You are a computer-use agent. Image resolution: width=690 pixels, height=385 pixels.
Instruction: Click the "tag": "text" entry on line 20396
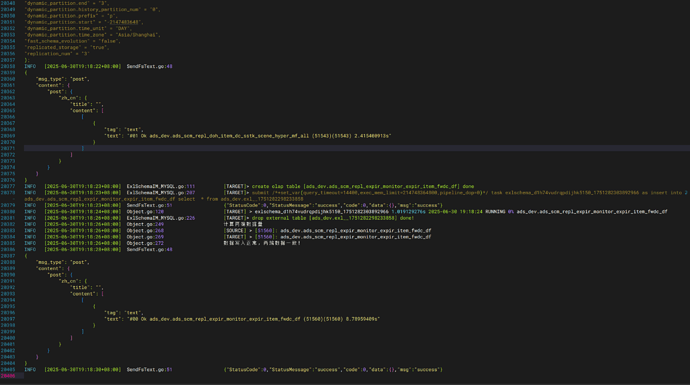(x=124, y=313)
